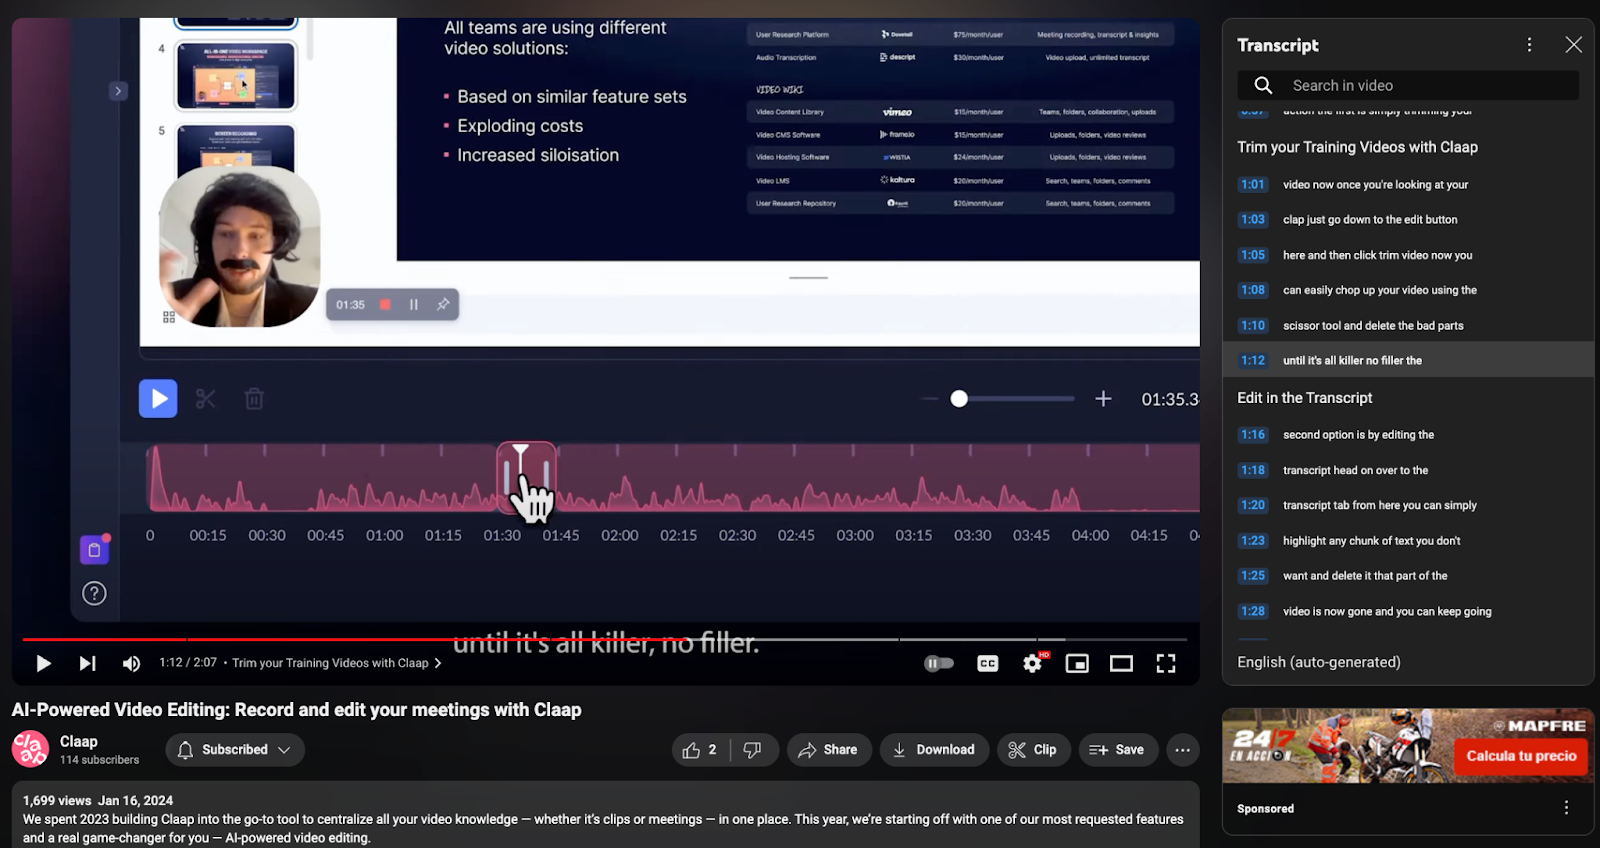Switch to miniplayer mode
This screenshot has width=1600, height=848.
tap(1077, 663)
